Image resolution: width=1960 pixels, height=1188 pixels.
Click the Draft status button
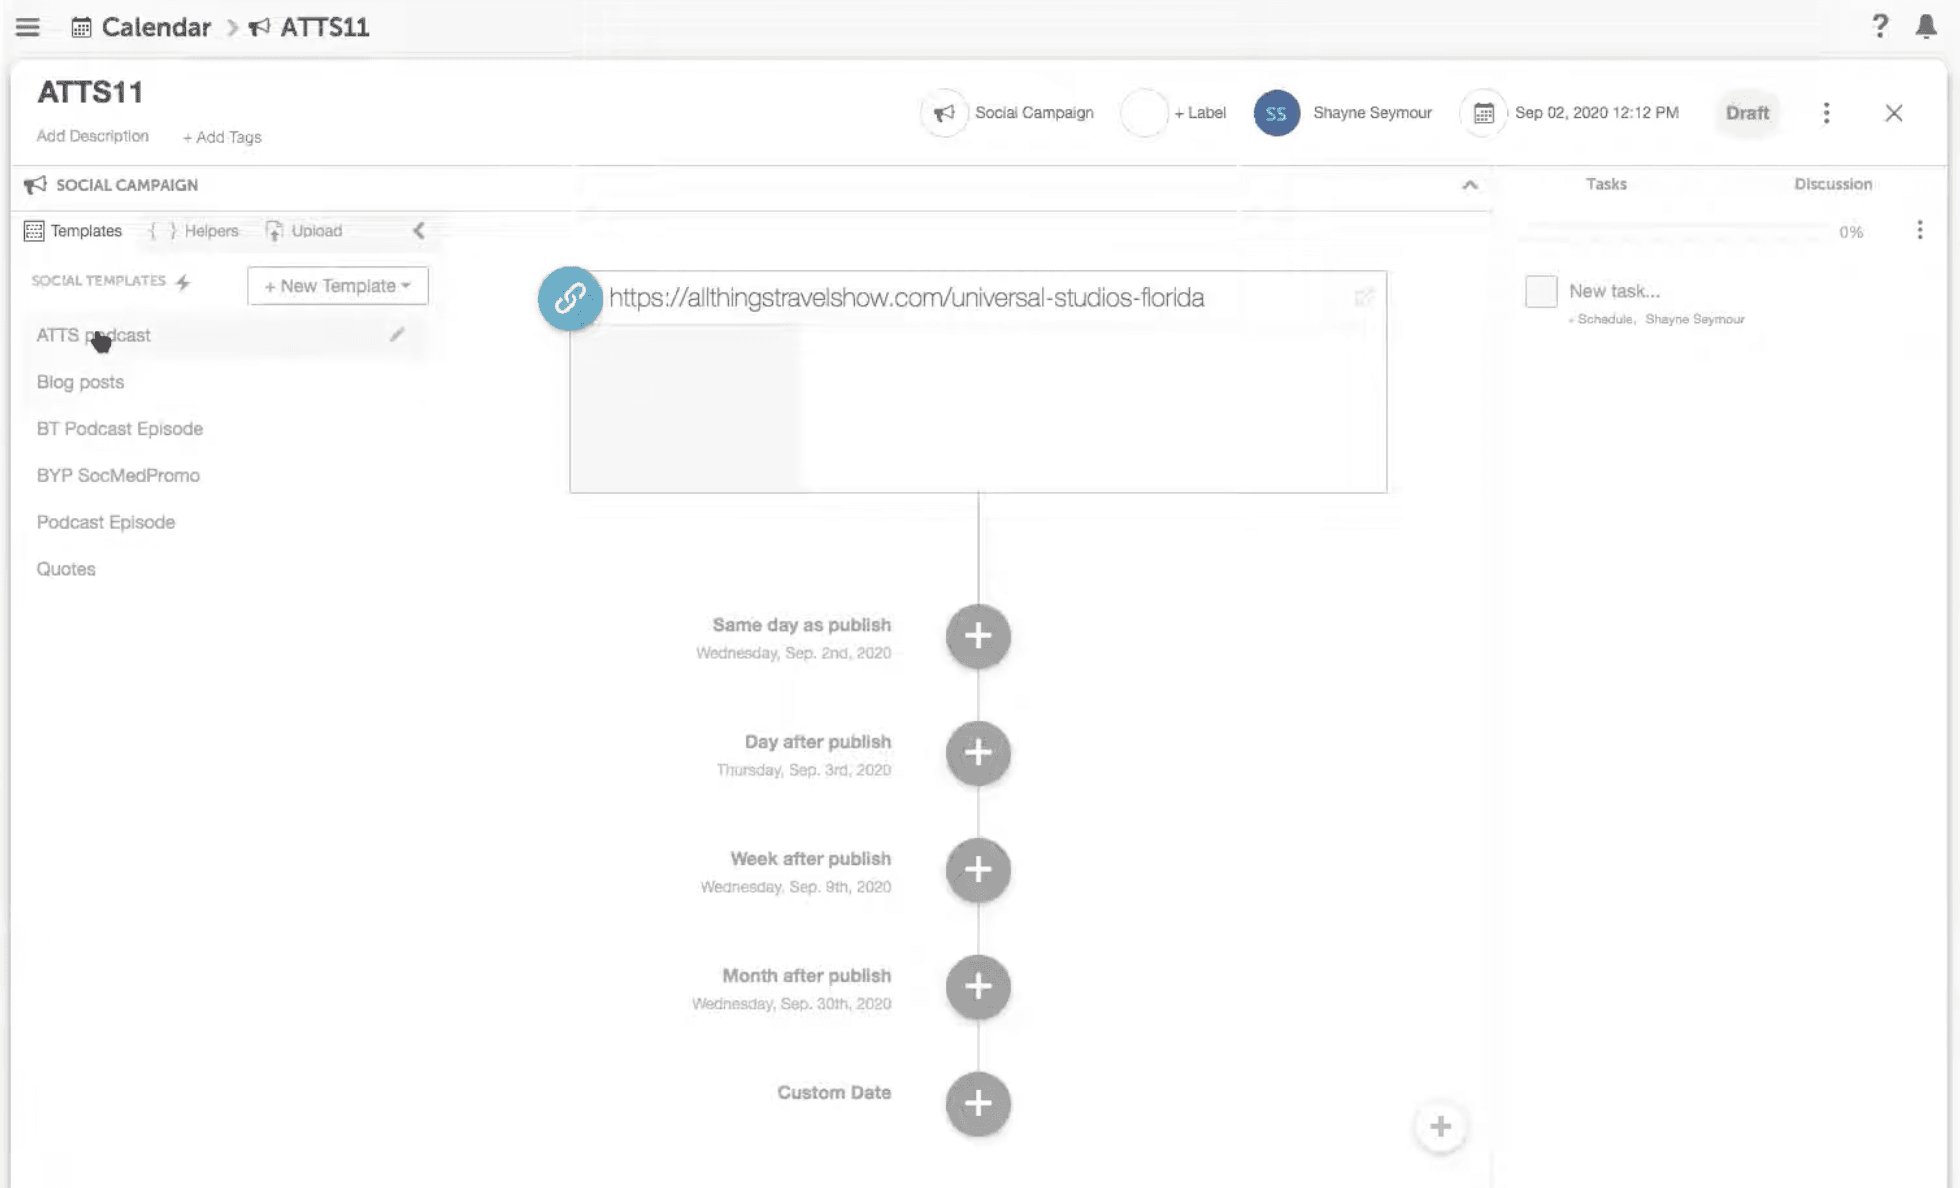coord(1747,113)
